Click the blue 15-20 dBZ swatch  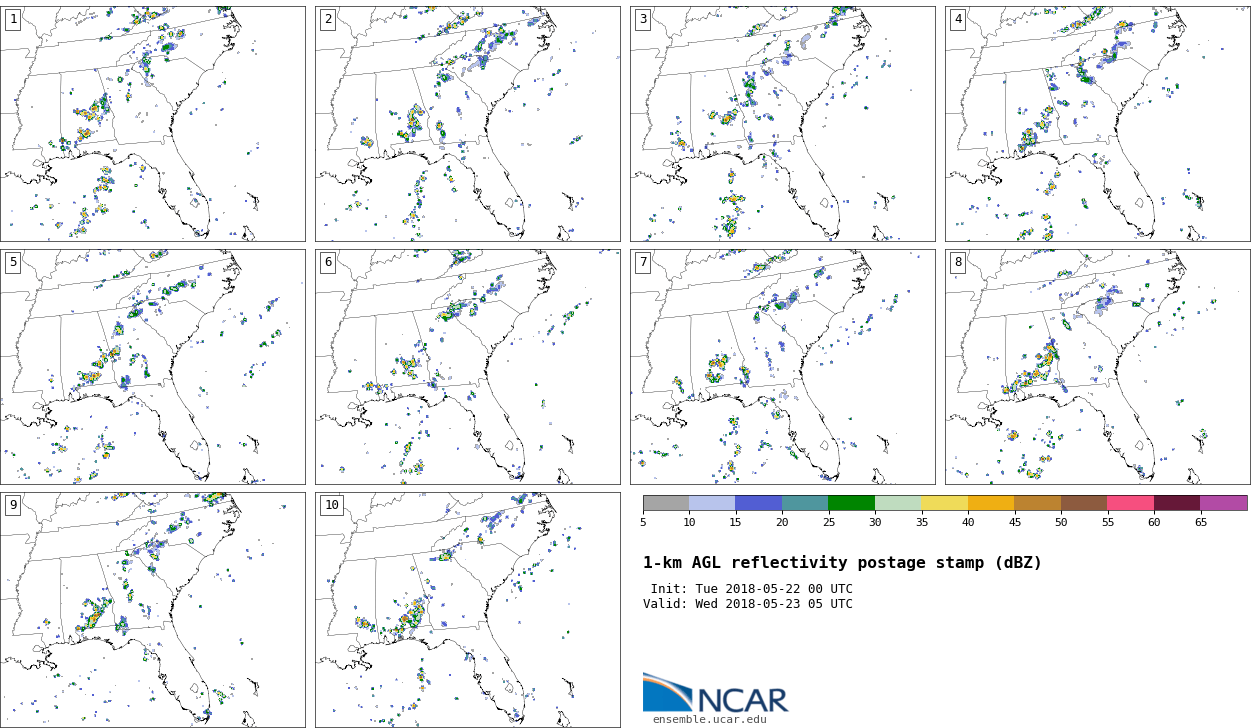pyautogui.click(x=759, y=503)
